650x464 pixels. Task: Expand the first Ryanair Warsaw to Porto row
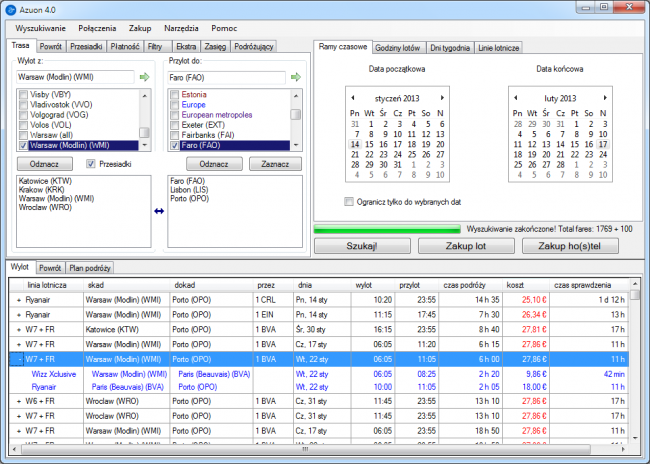click(x=19, y=298)
